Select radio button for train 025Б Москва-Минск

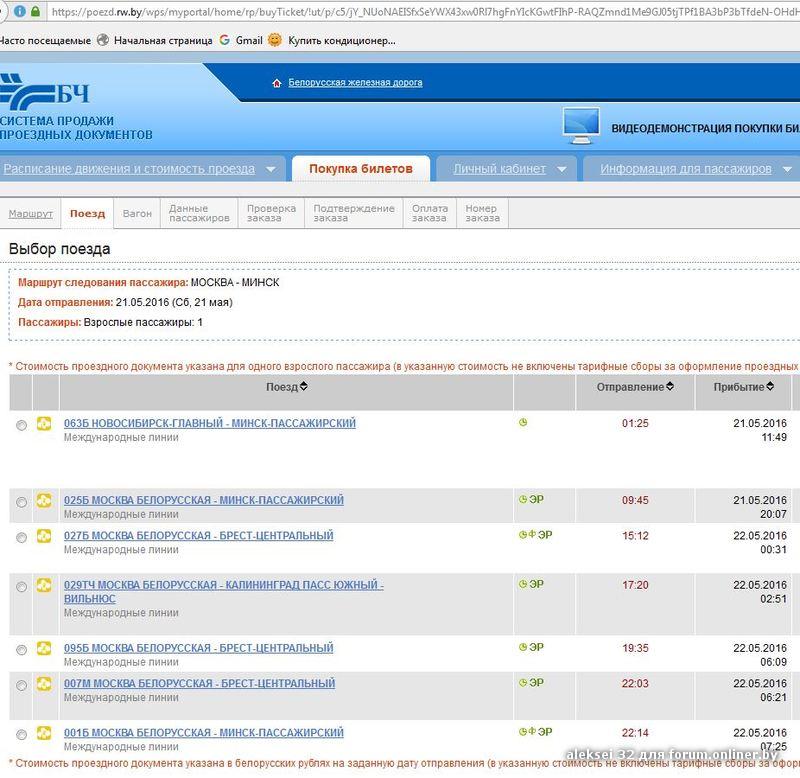point(22,502)
